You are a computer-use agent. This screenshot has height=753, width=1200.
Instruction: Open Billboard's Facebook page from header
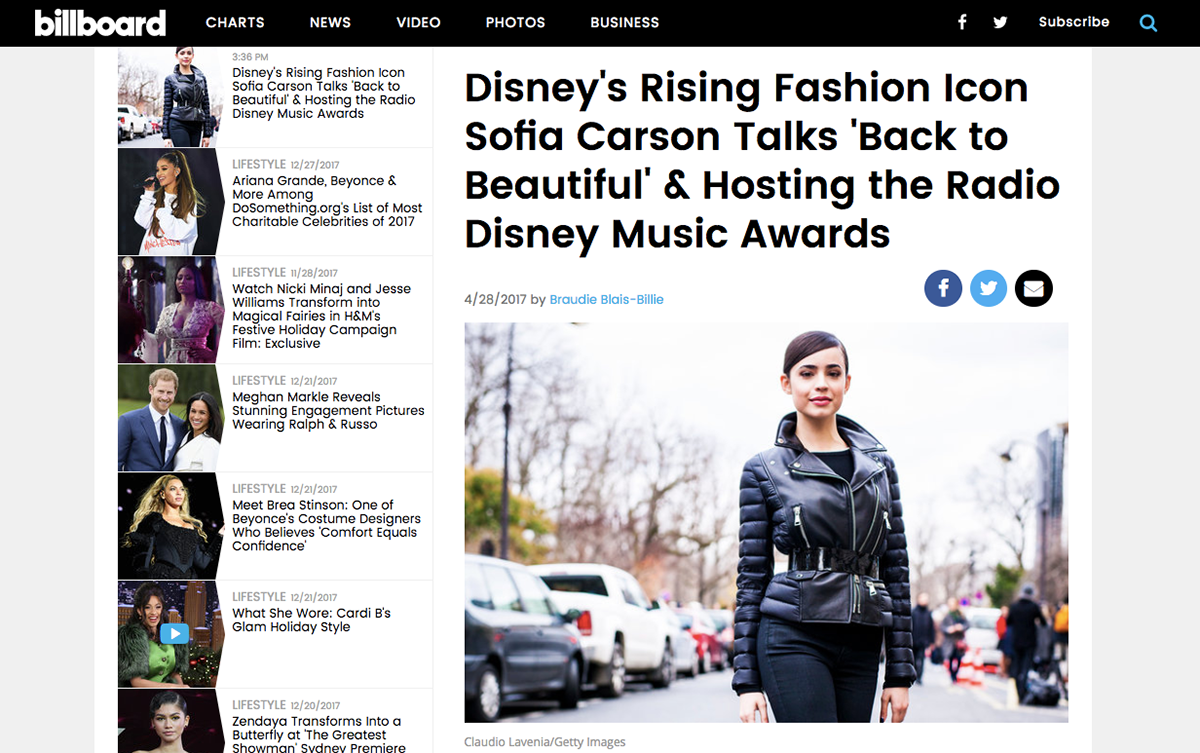[x=962, y=22]
